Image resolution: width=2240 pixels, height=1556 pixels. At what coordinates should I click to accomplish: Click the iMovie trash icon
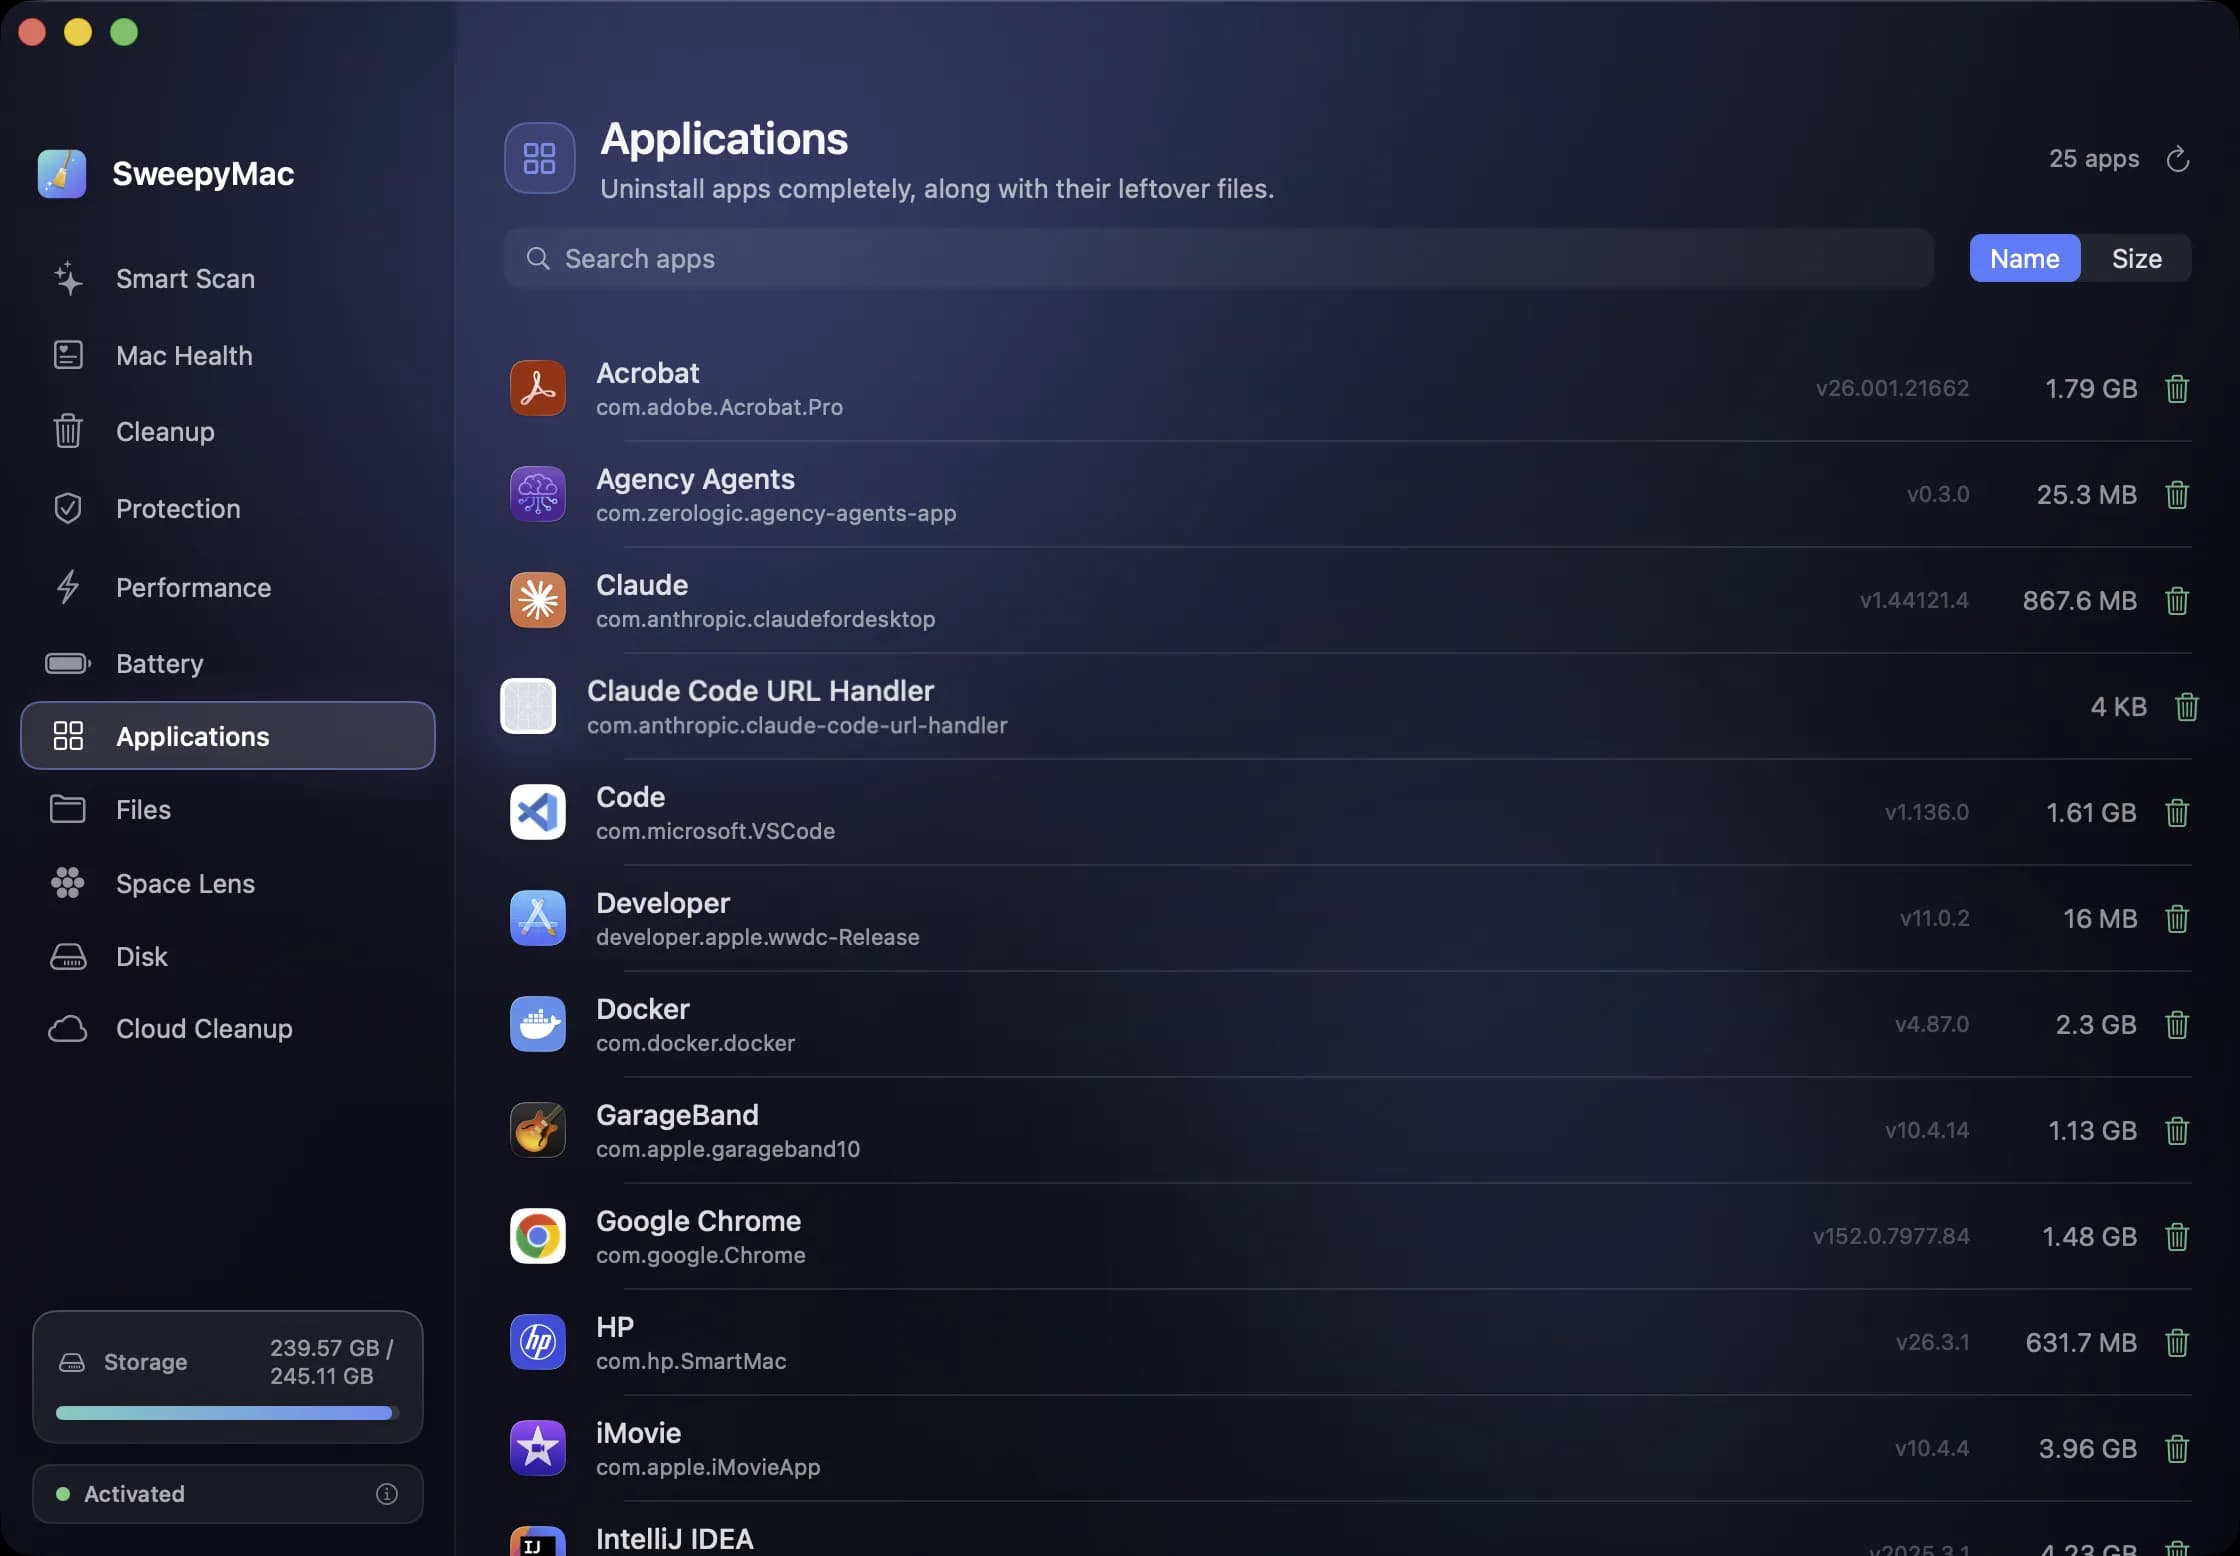click(x=2177, y=1449)
